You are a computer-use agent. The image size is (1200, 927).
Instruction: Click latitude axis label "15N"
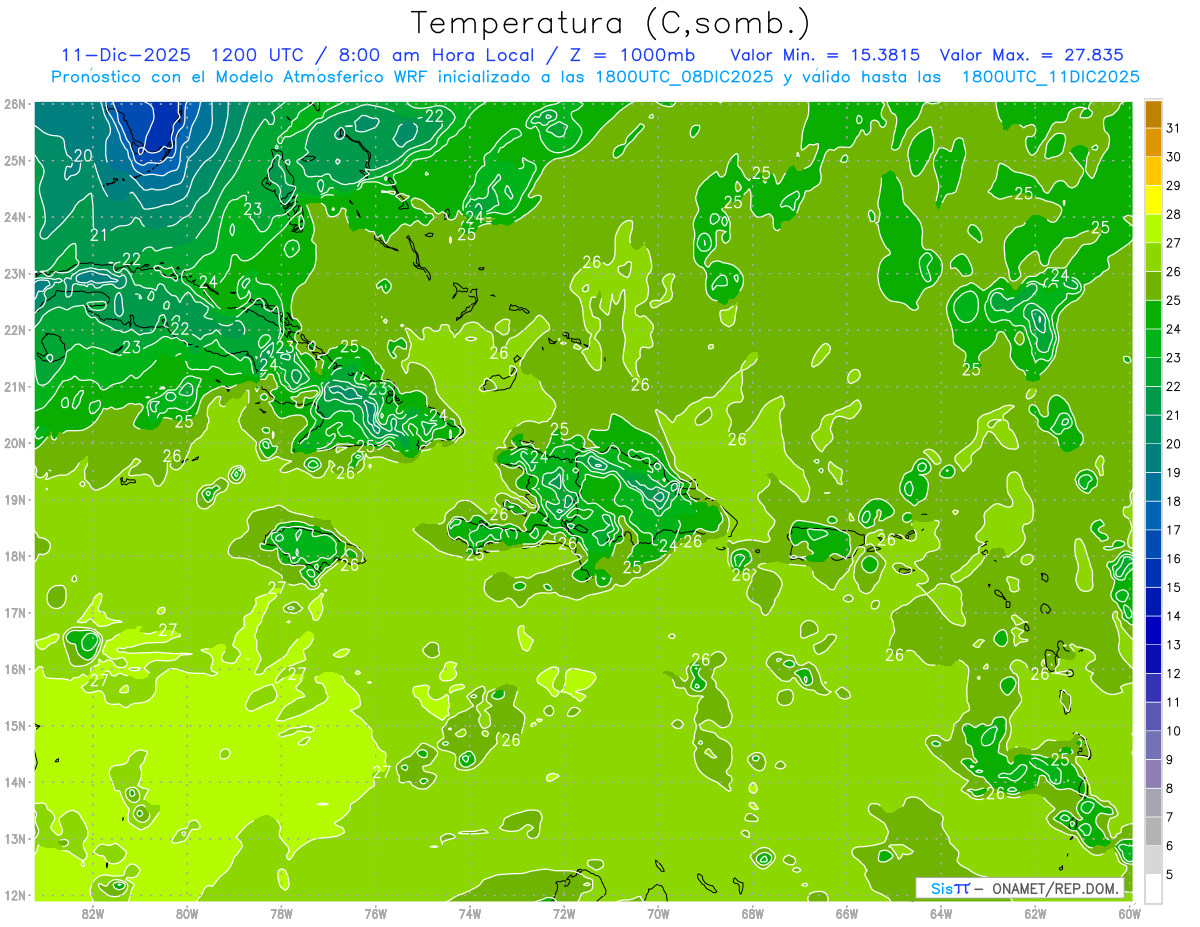(x=14, y=726)
